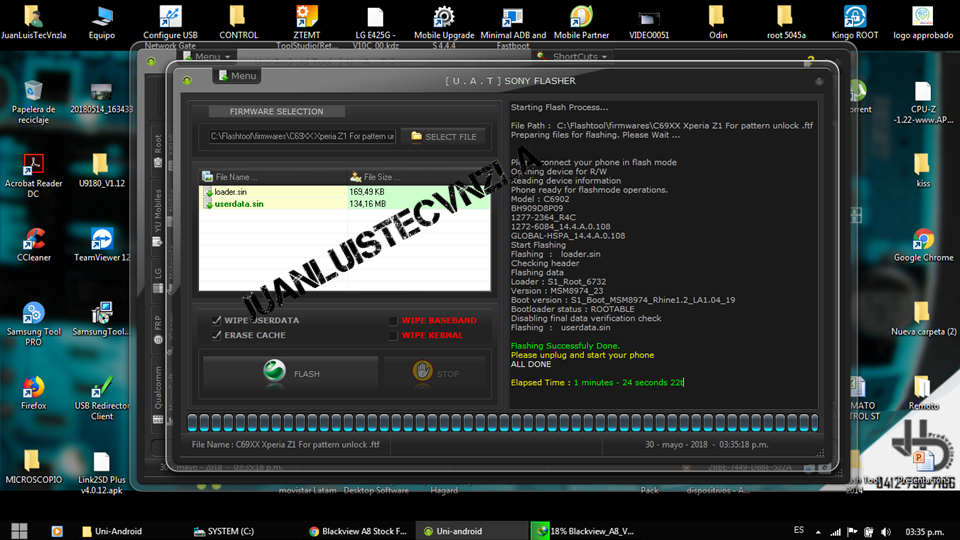
Task: Launch TeamViewer 12 shortcut
Action: (x=102, y=245)
